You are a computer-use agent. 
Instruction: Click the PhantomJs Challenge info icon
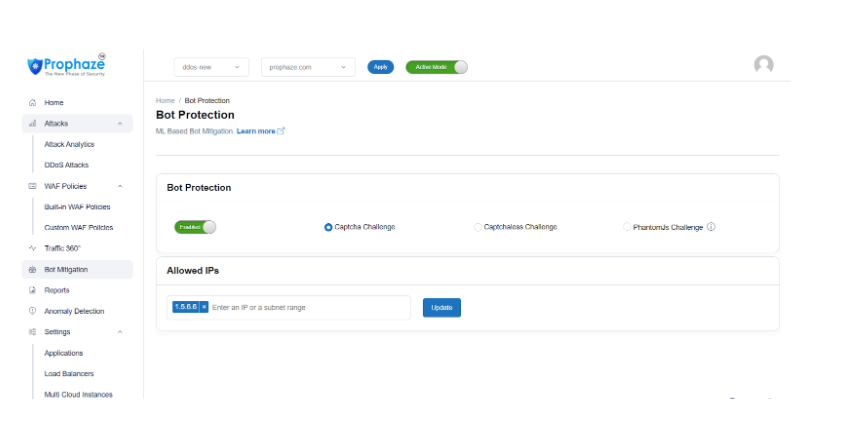click(x=711, y=227)
